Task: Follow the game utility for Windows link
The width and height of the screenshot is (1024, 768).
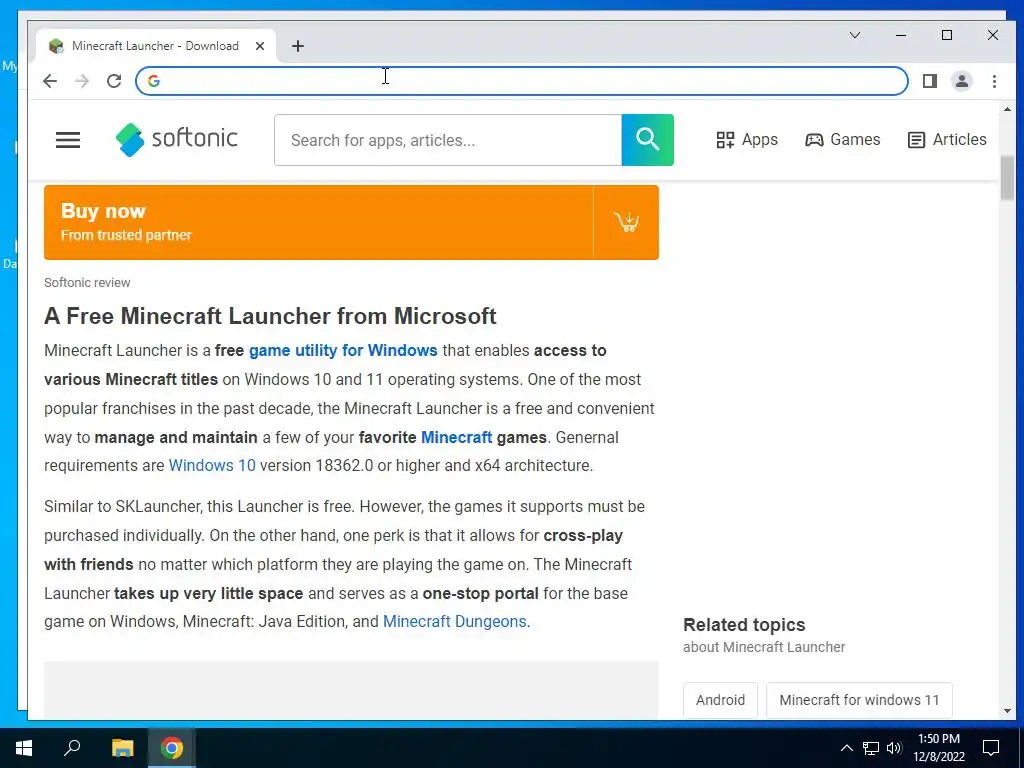Action: coord(343,351)
